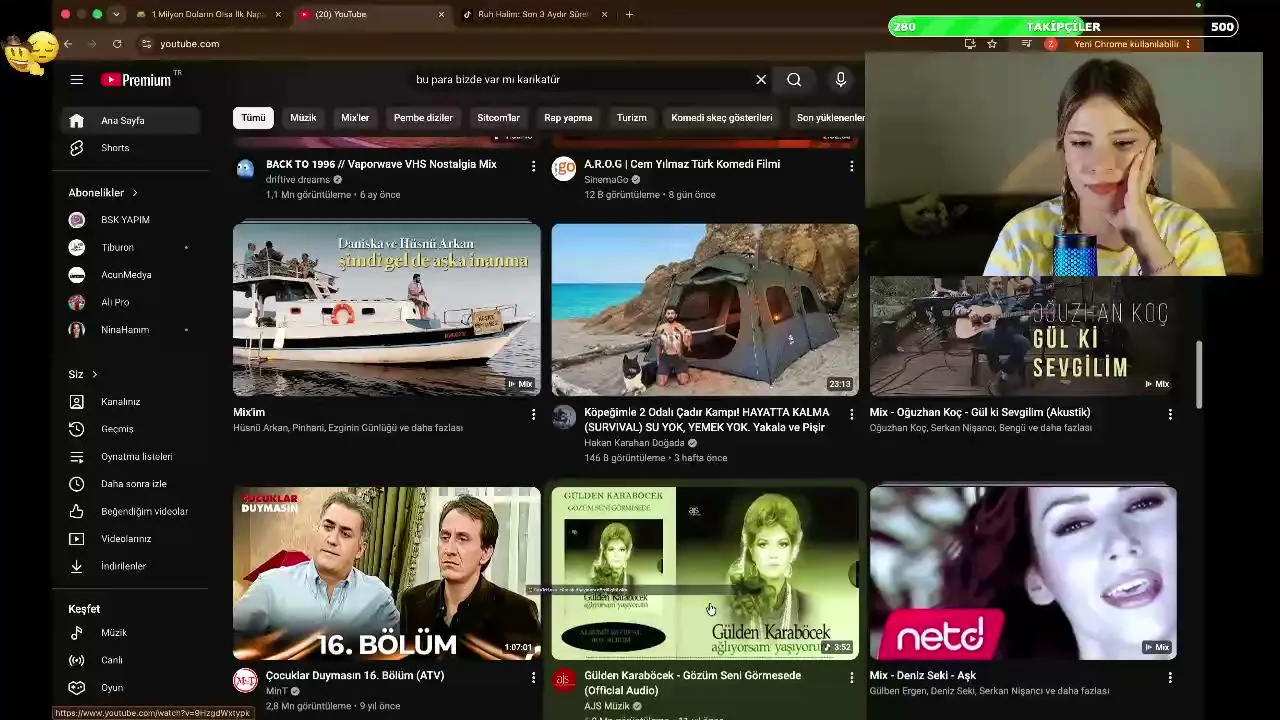The image size is (1280, 720).
Task: Open the YouTube hamburger guide menu
Action: pyautogui.click(x=77, y=79)
